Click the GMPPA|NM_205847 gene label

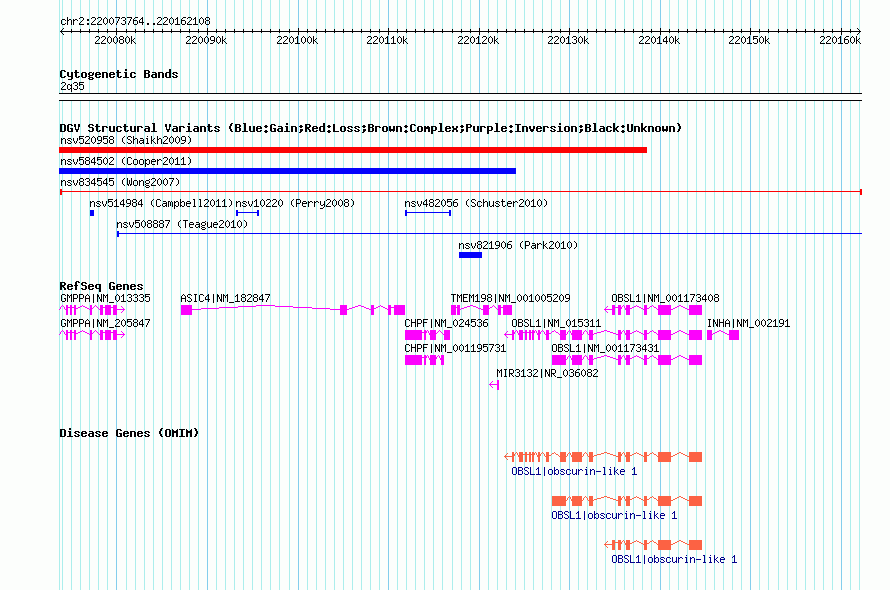tap(105, 323)
